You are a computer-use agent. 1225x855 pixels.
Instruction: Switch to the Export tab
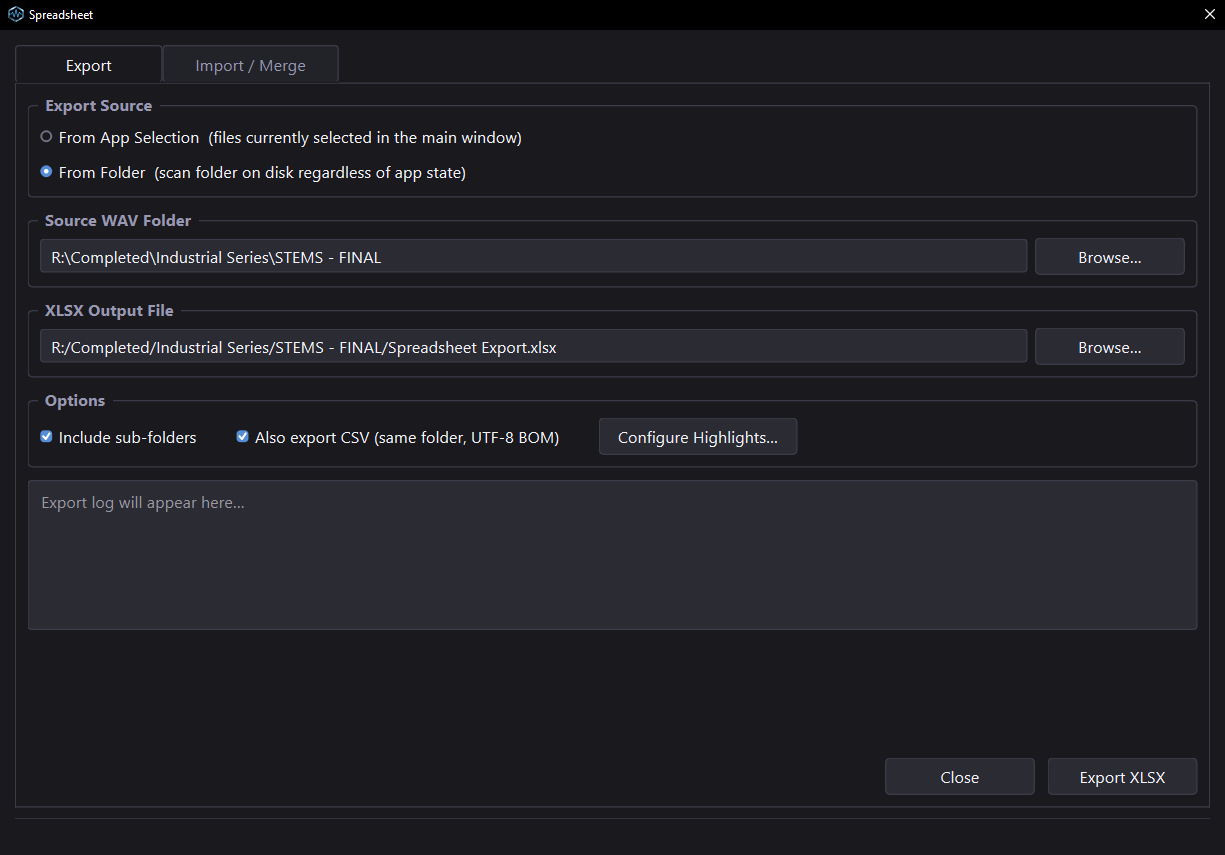(x=89, y=65)
